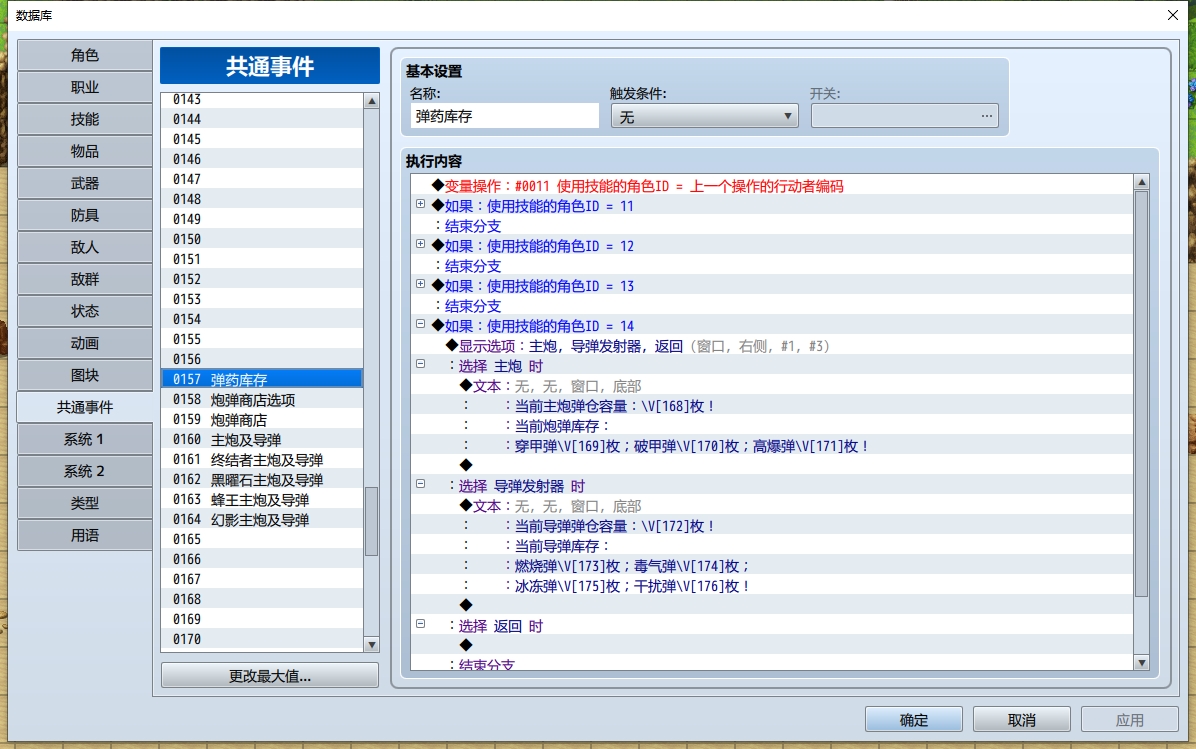Select the 状态 tab
Viewport: 1196px width, 749px height.
[85, 312]
